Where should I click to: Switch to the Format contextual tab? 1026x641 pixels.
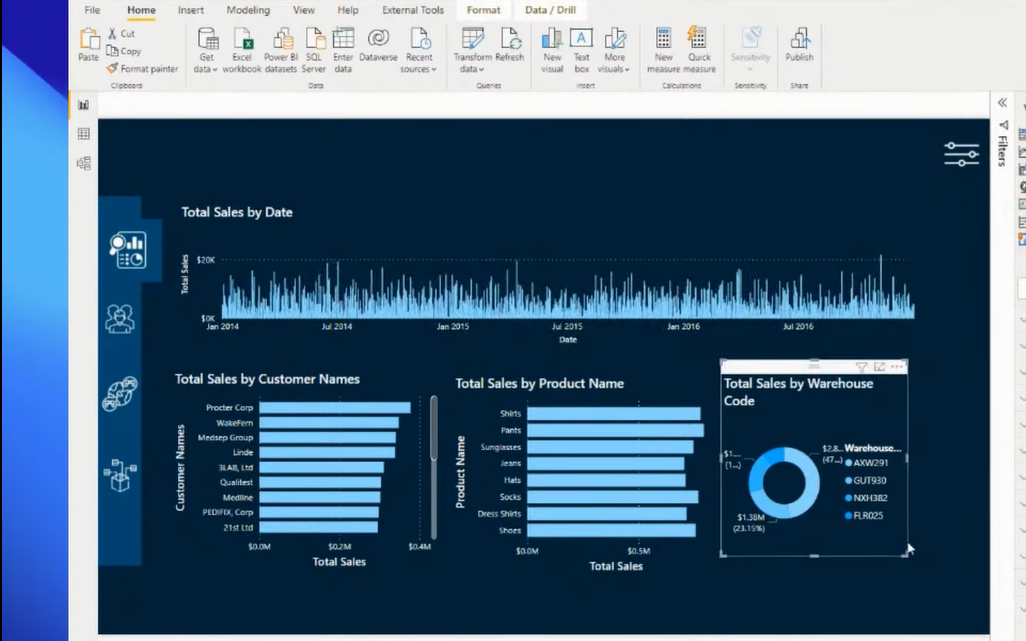pos(484,10)
